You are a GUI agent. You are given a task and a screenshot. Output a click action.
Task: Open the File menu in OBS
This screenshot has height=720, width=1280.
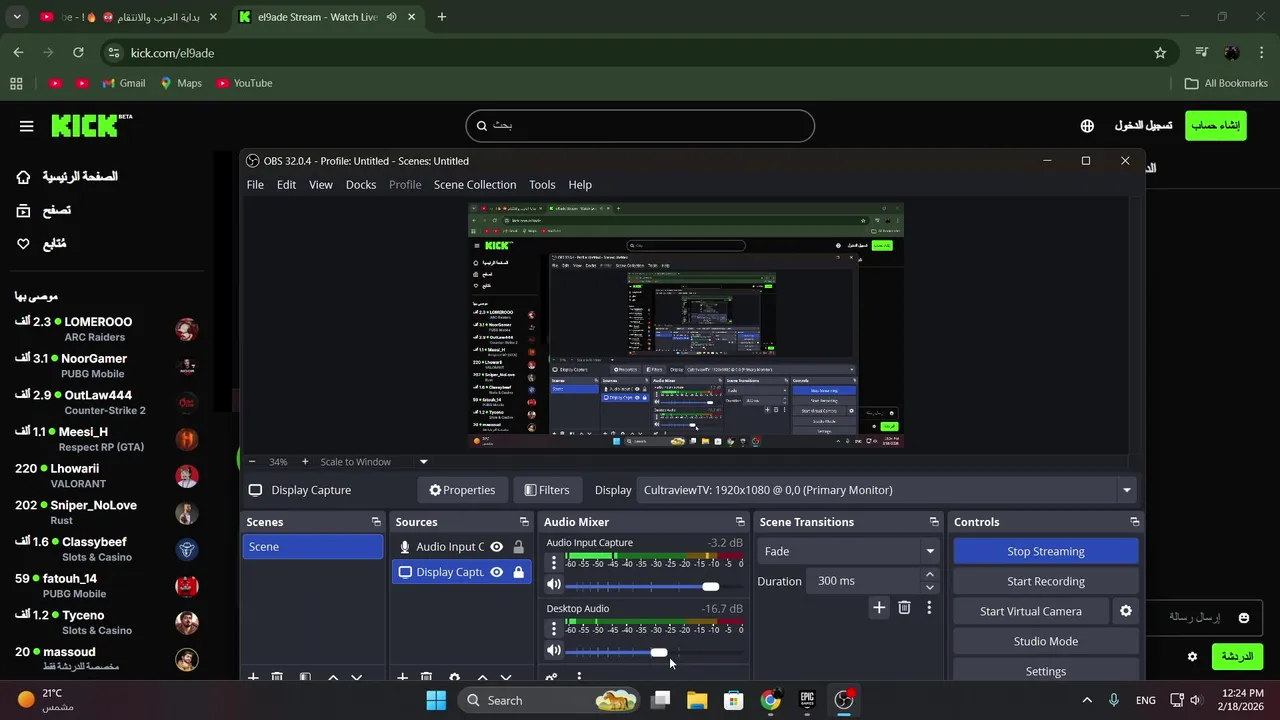coord(255,185)
